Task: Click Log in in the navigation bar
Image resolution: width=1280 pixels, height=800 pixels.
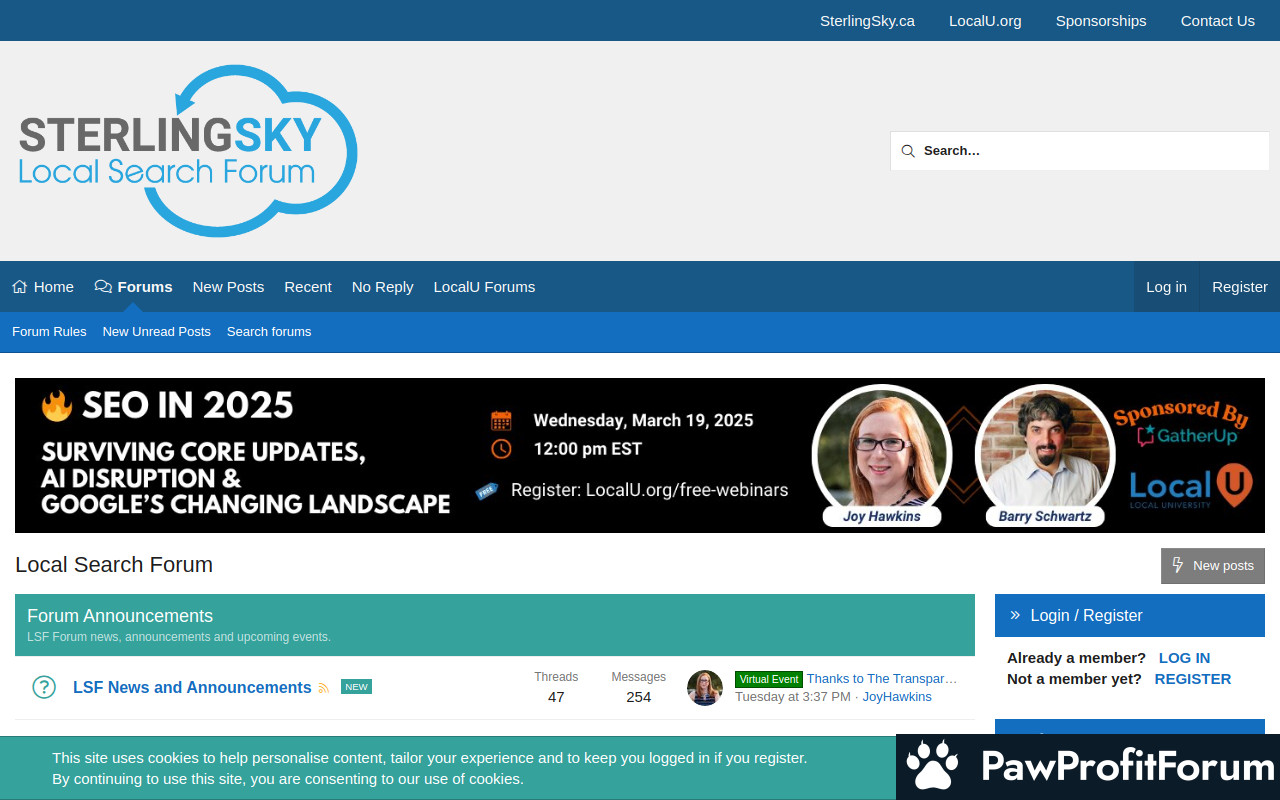Action: coord(1166,287)
